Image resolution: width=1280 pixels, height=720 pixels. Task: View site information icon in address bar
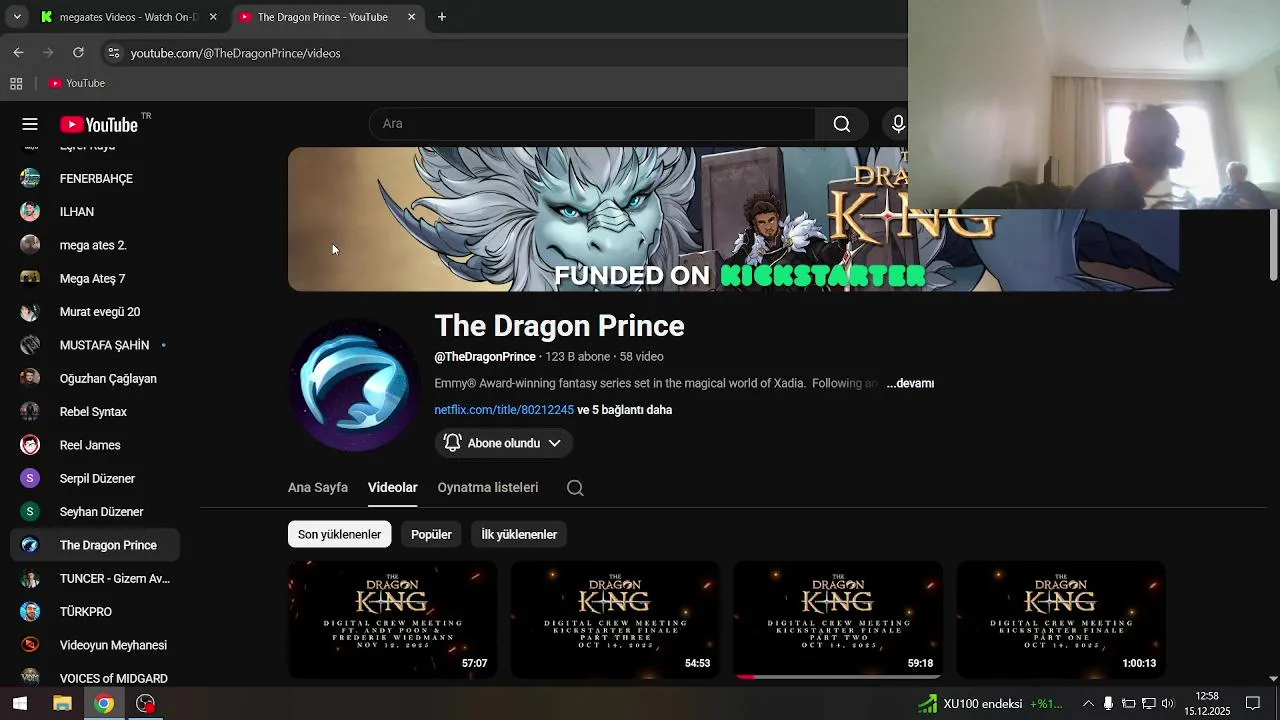(113, 53)
